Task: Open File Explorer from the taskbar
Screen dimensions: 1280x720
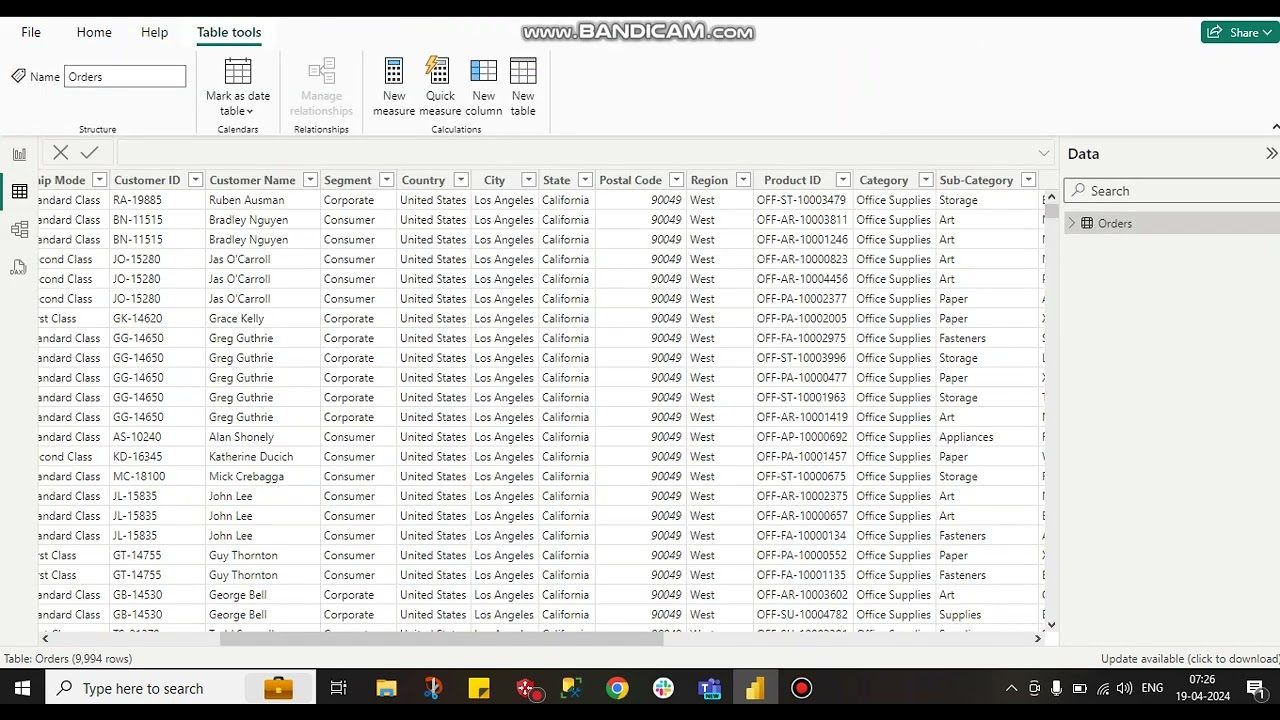Action: (x=386, y=688)
